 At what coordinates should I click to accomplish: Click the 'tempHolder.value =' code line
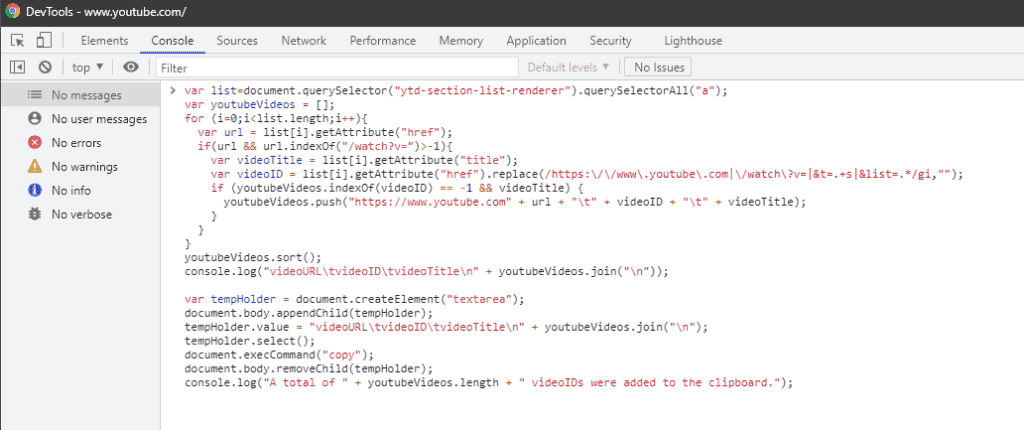(446, 327)
